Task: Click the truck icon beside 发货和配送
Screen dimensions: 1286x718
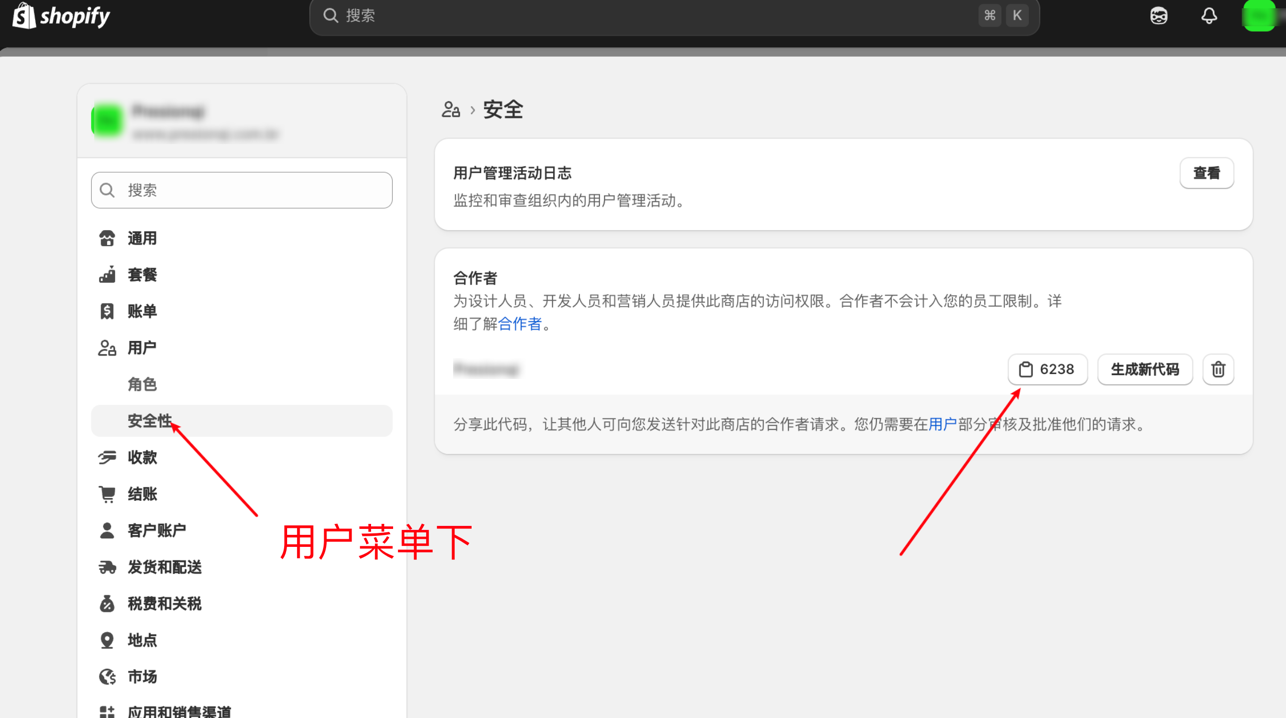Action: coord(107,567)
